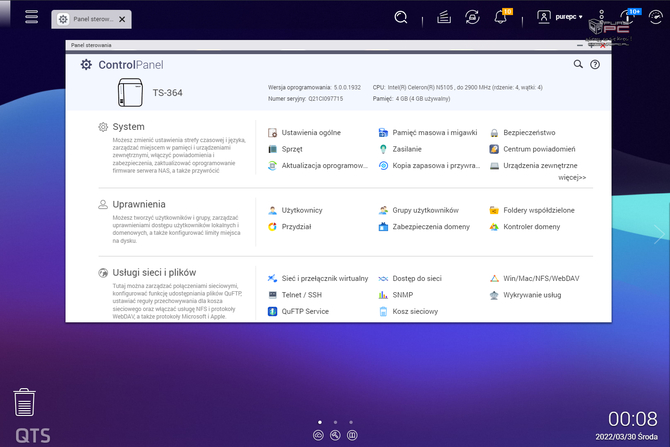Open the Control Panel help icon
The width and height of the screenshot is (670, 447).
(595, 64)
